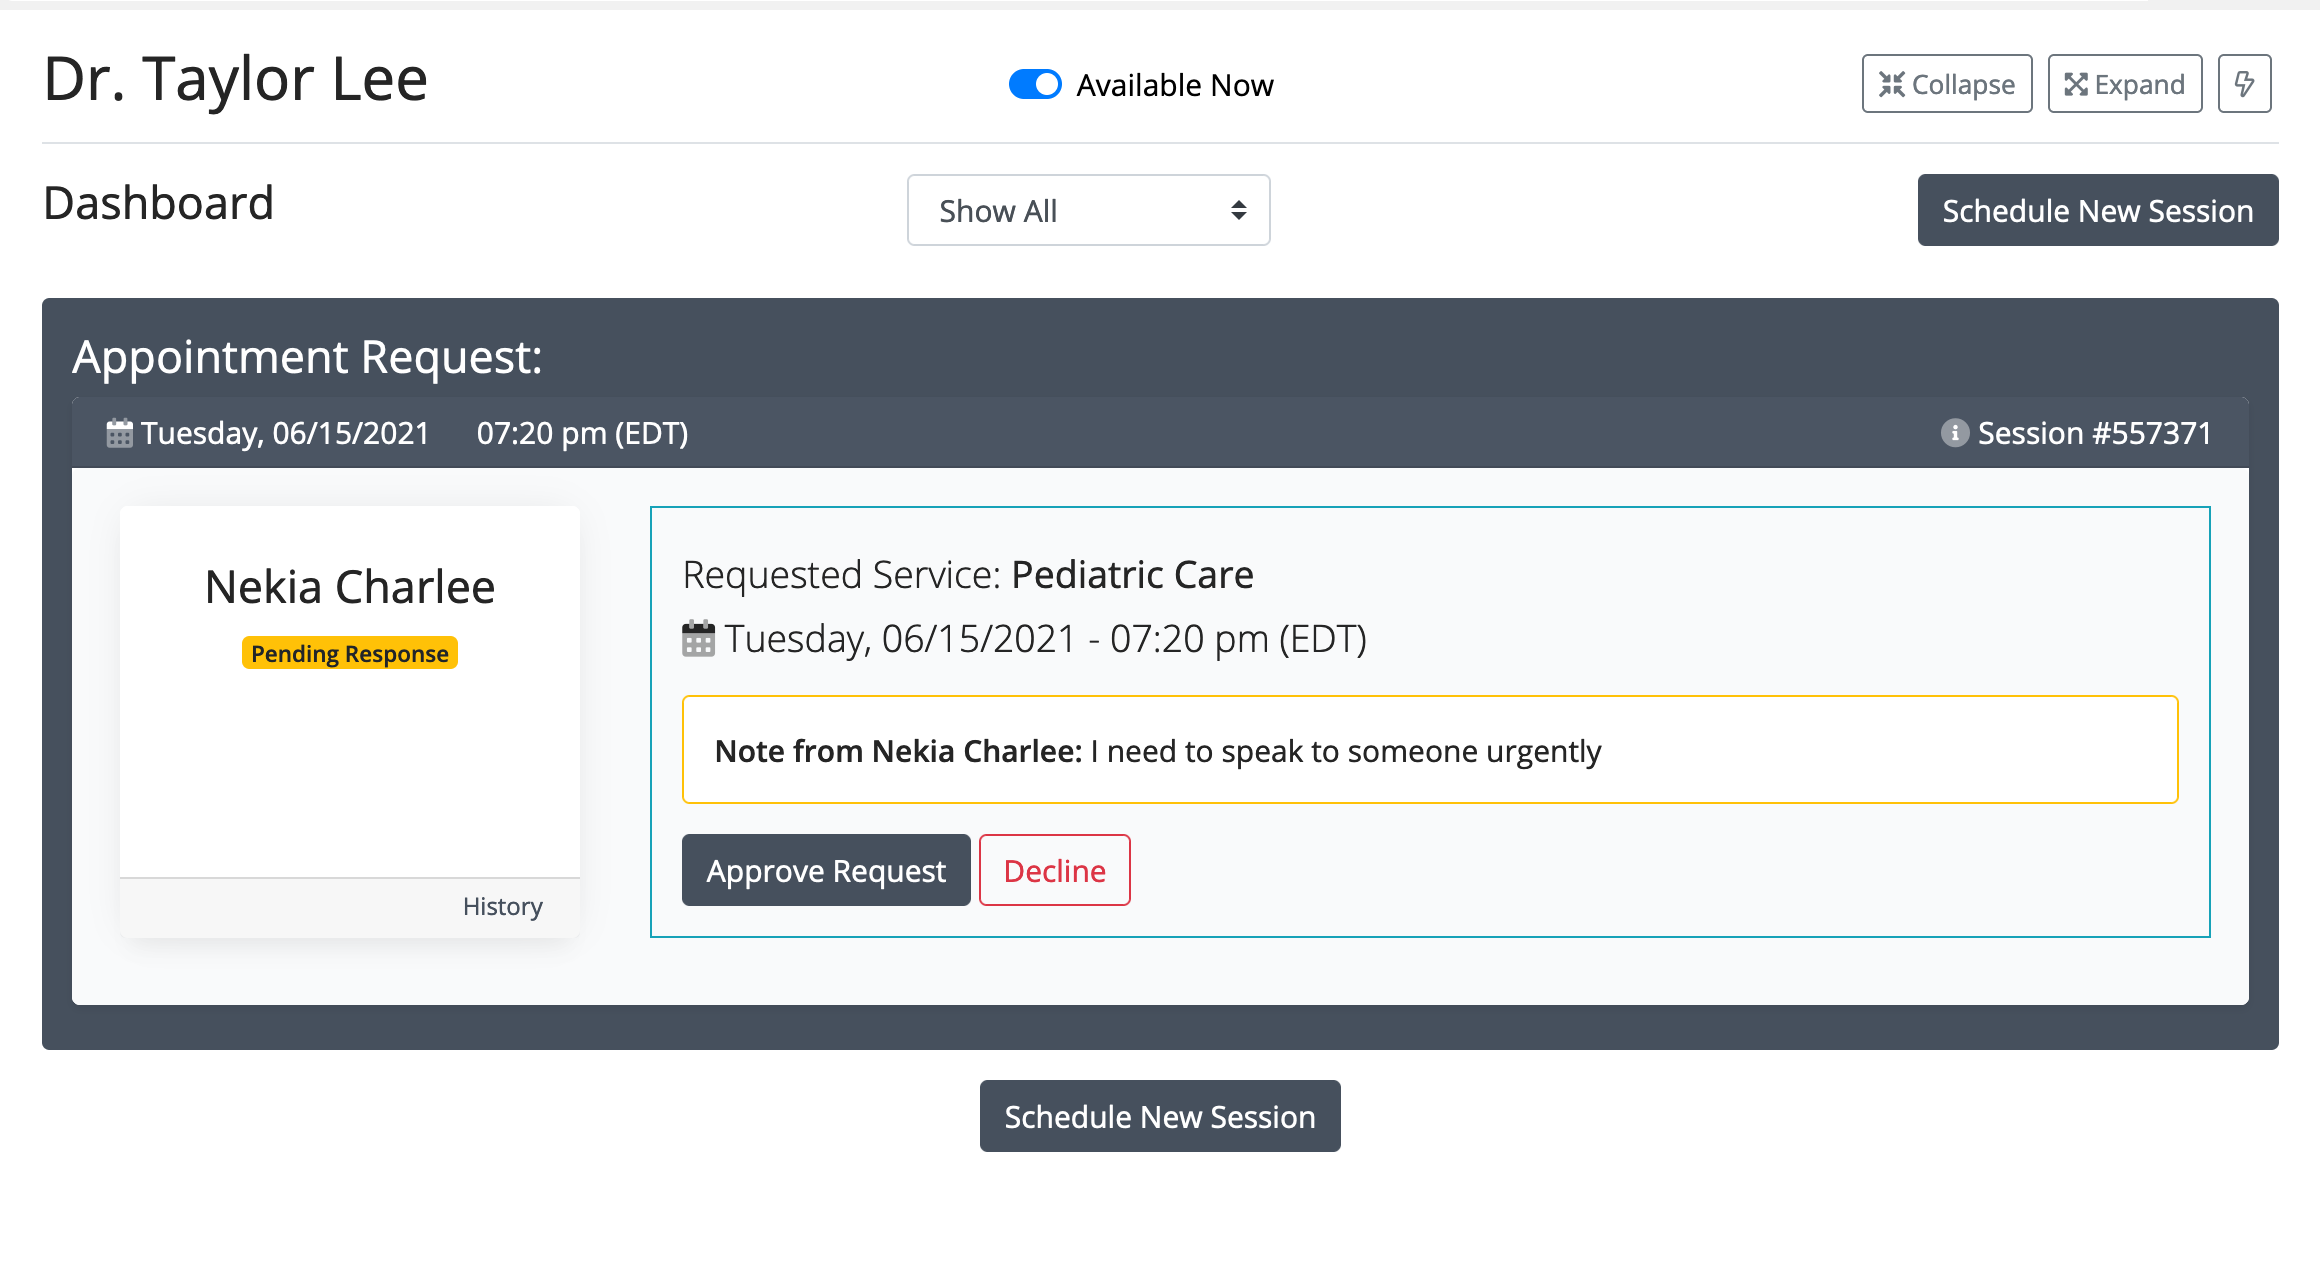The width and height of the screenshot is (2320, 1262).
Task: Click the Appointment Request heading
Action: tap(307, 357)
